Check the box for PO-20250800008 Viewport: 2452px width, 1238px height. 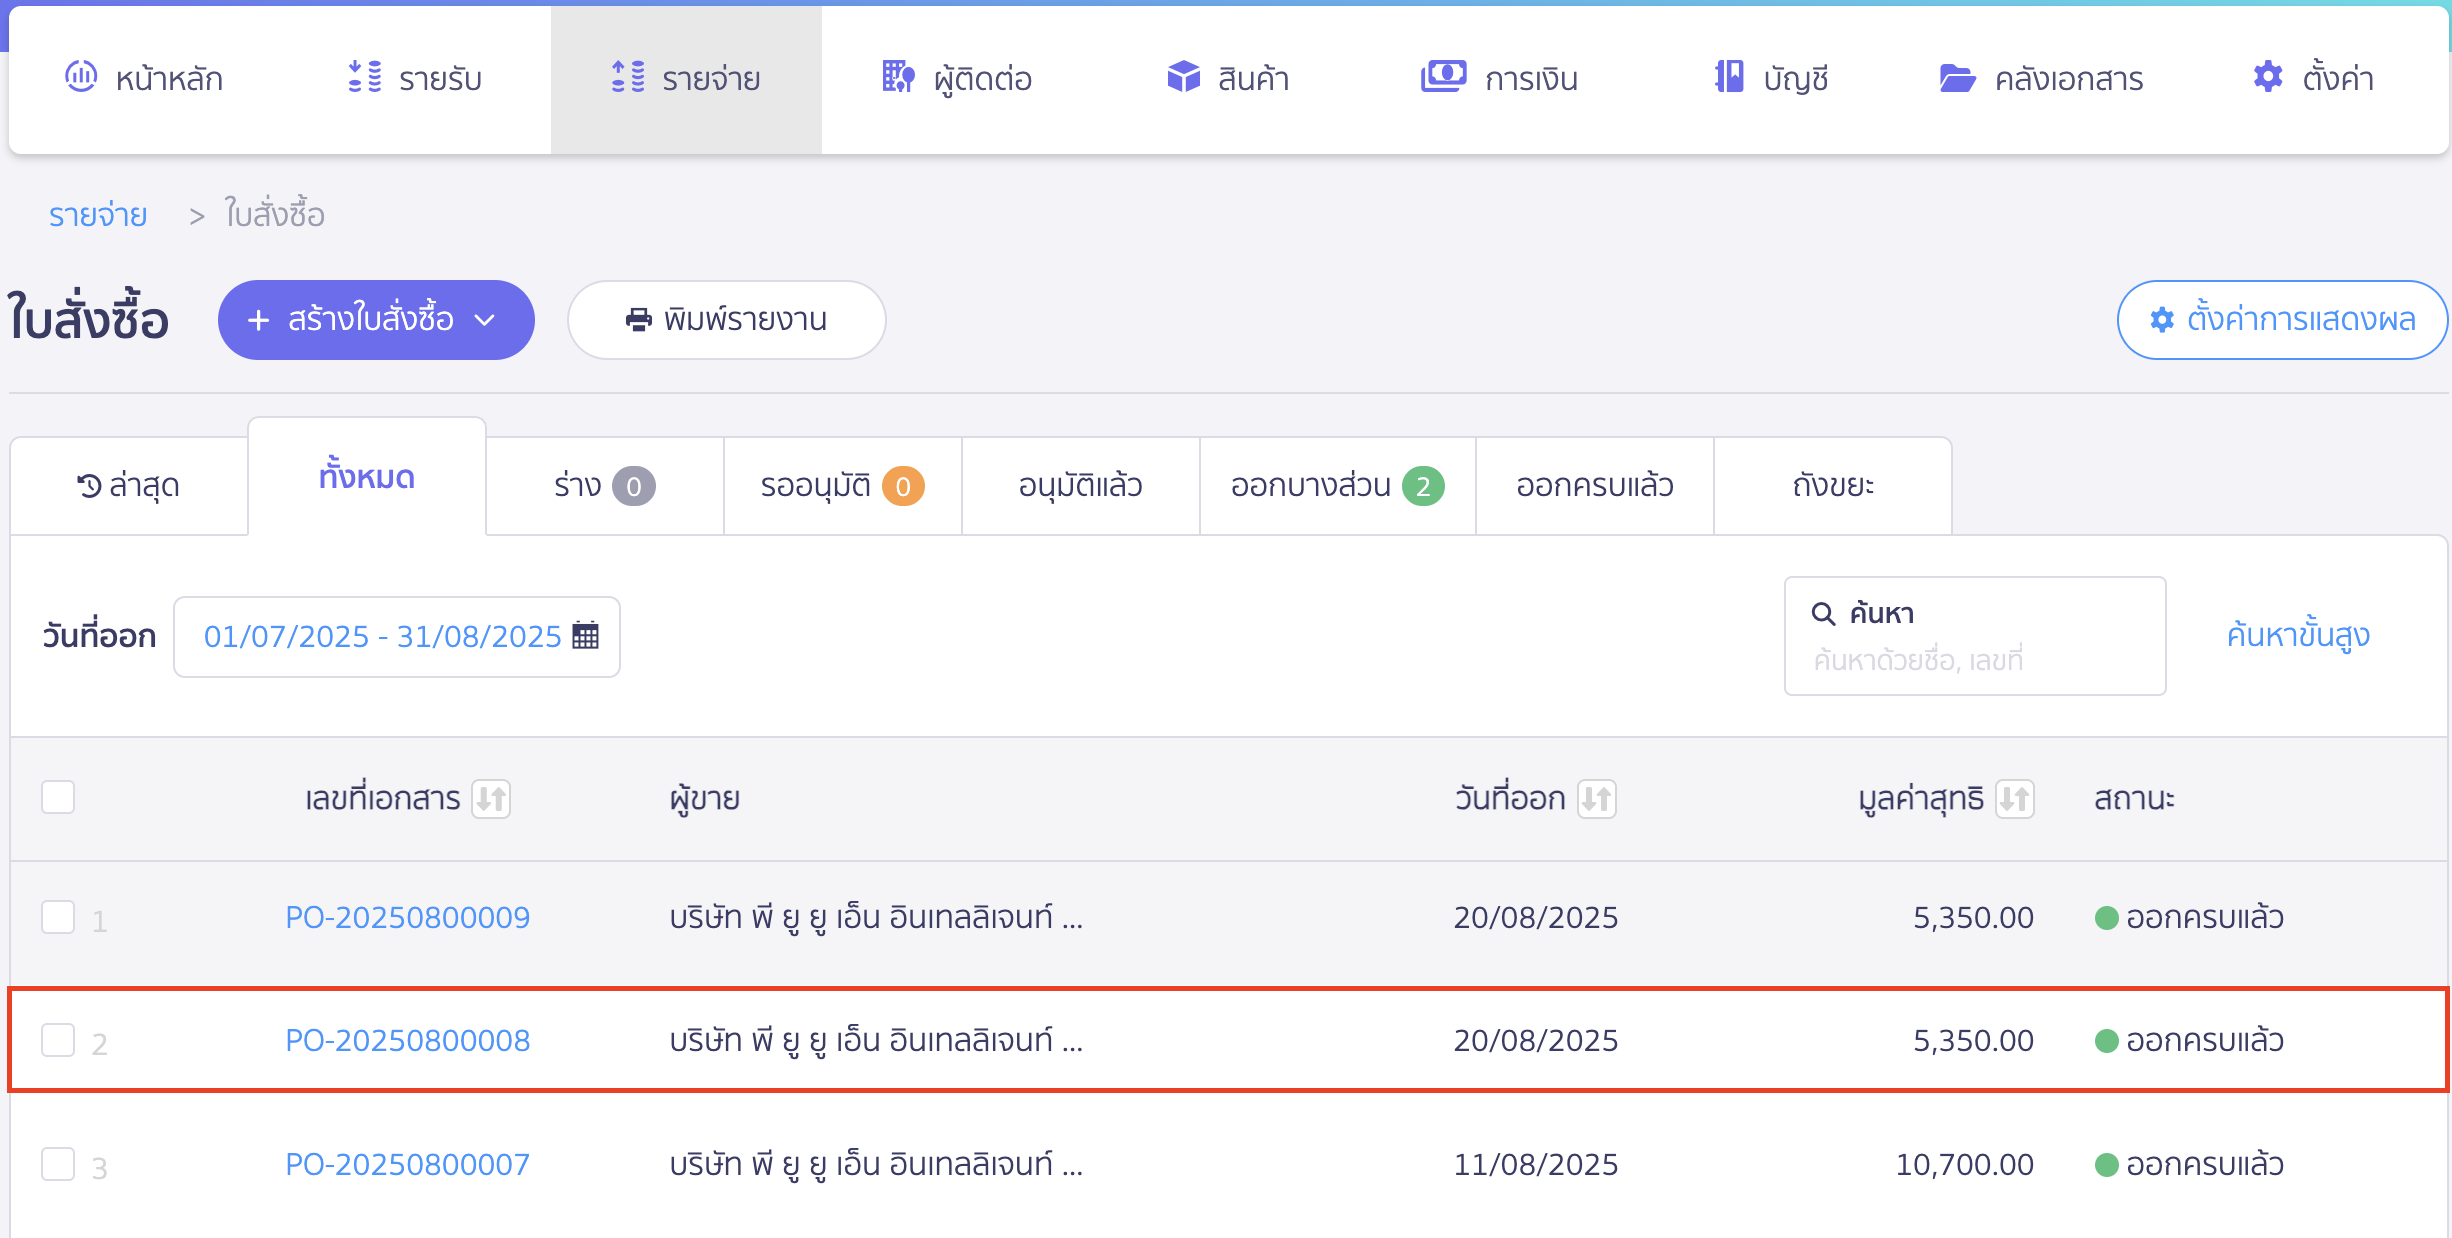tap(58, 1040)
